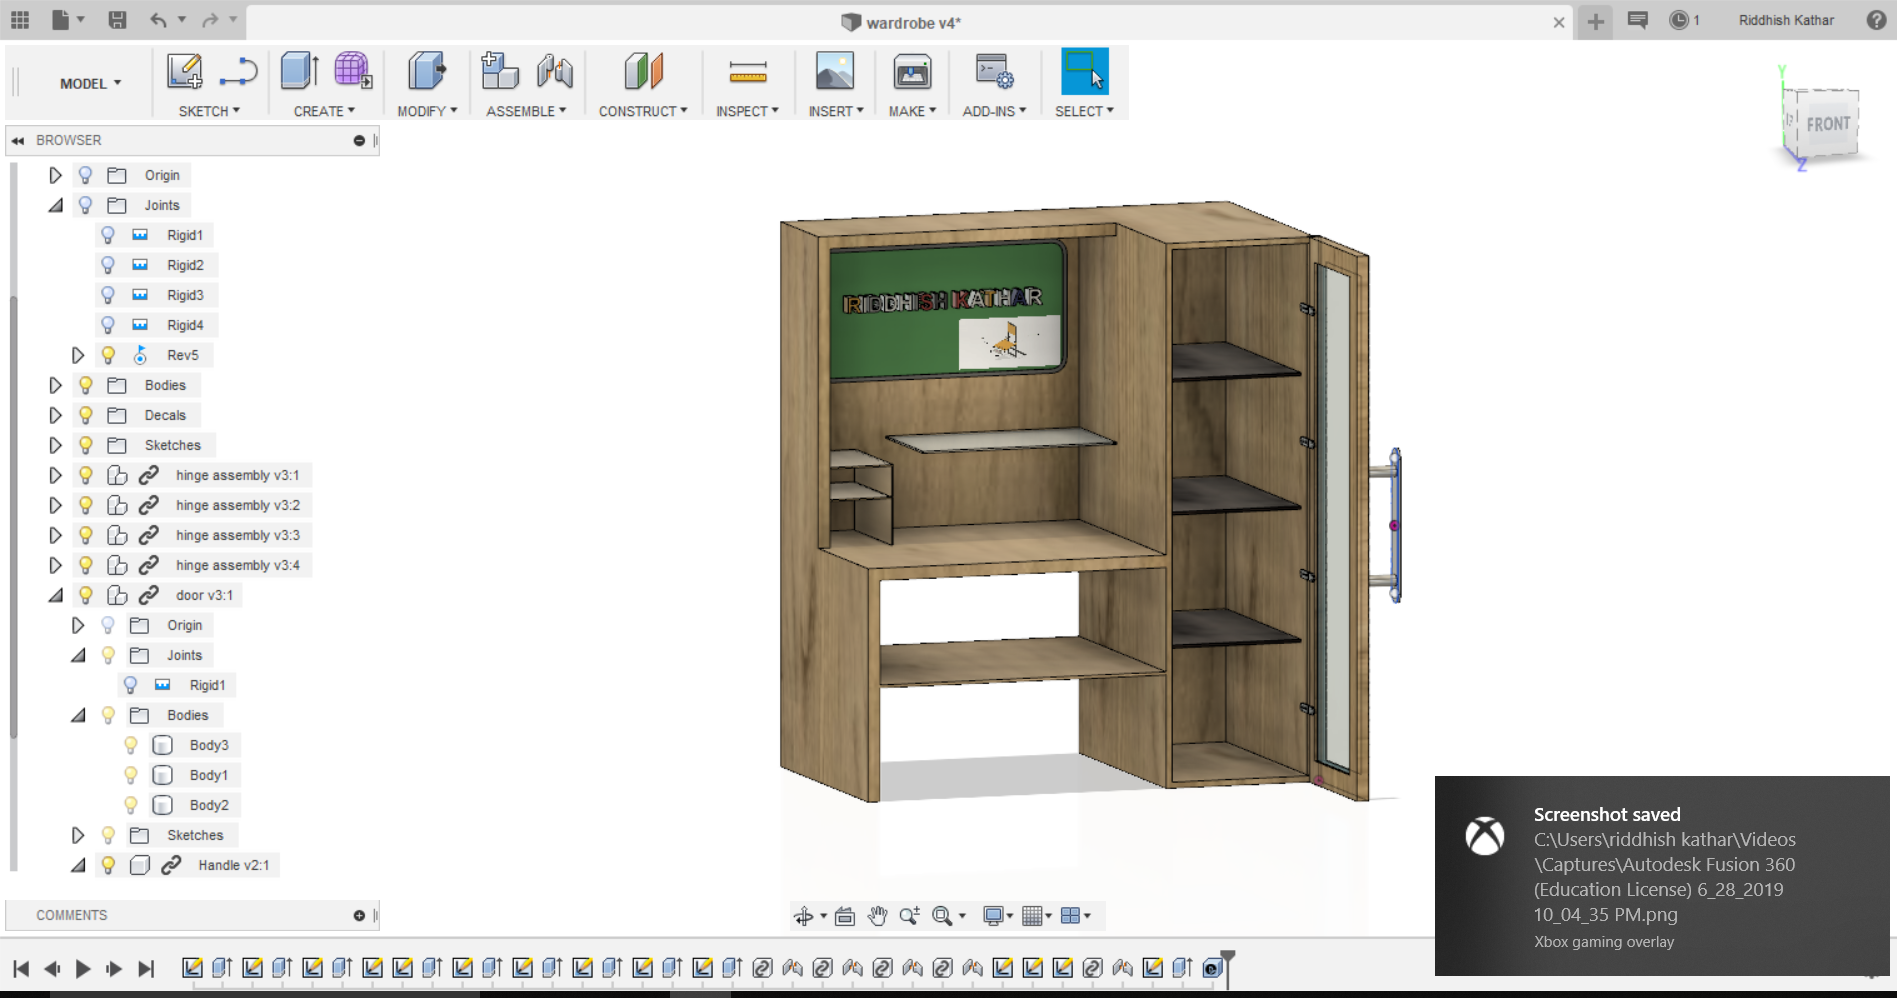The width and height of the screenshot is (1897, 998).
Task: Open Riddhish Kathar account menu
Action: point(1786,20)
